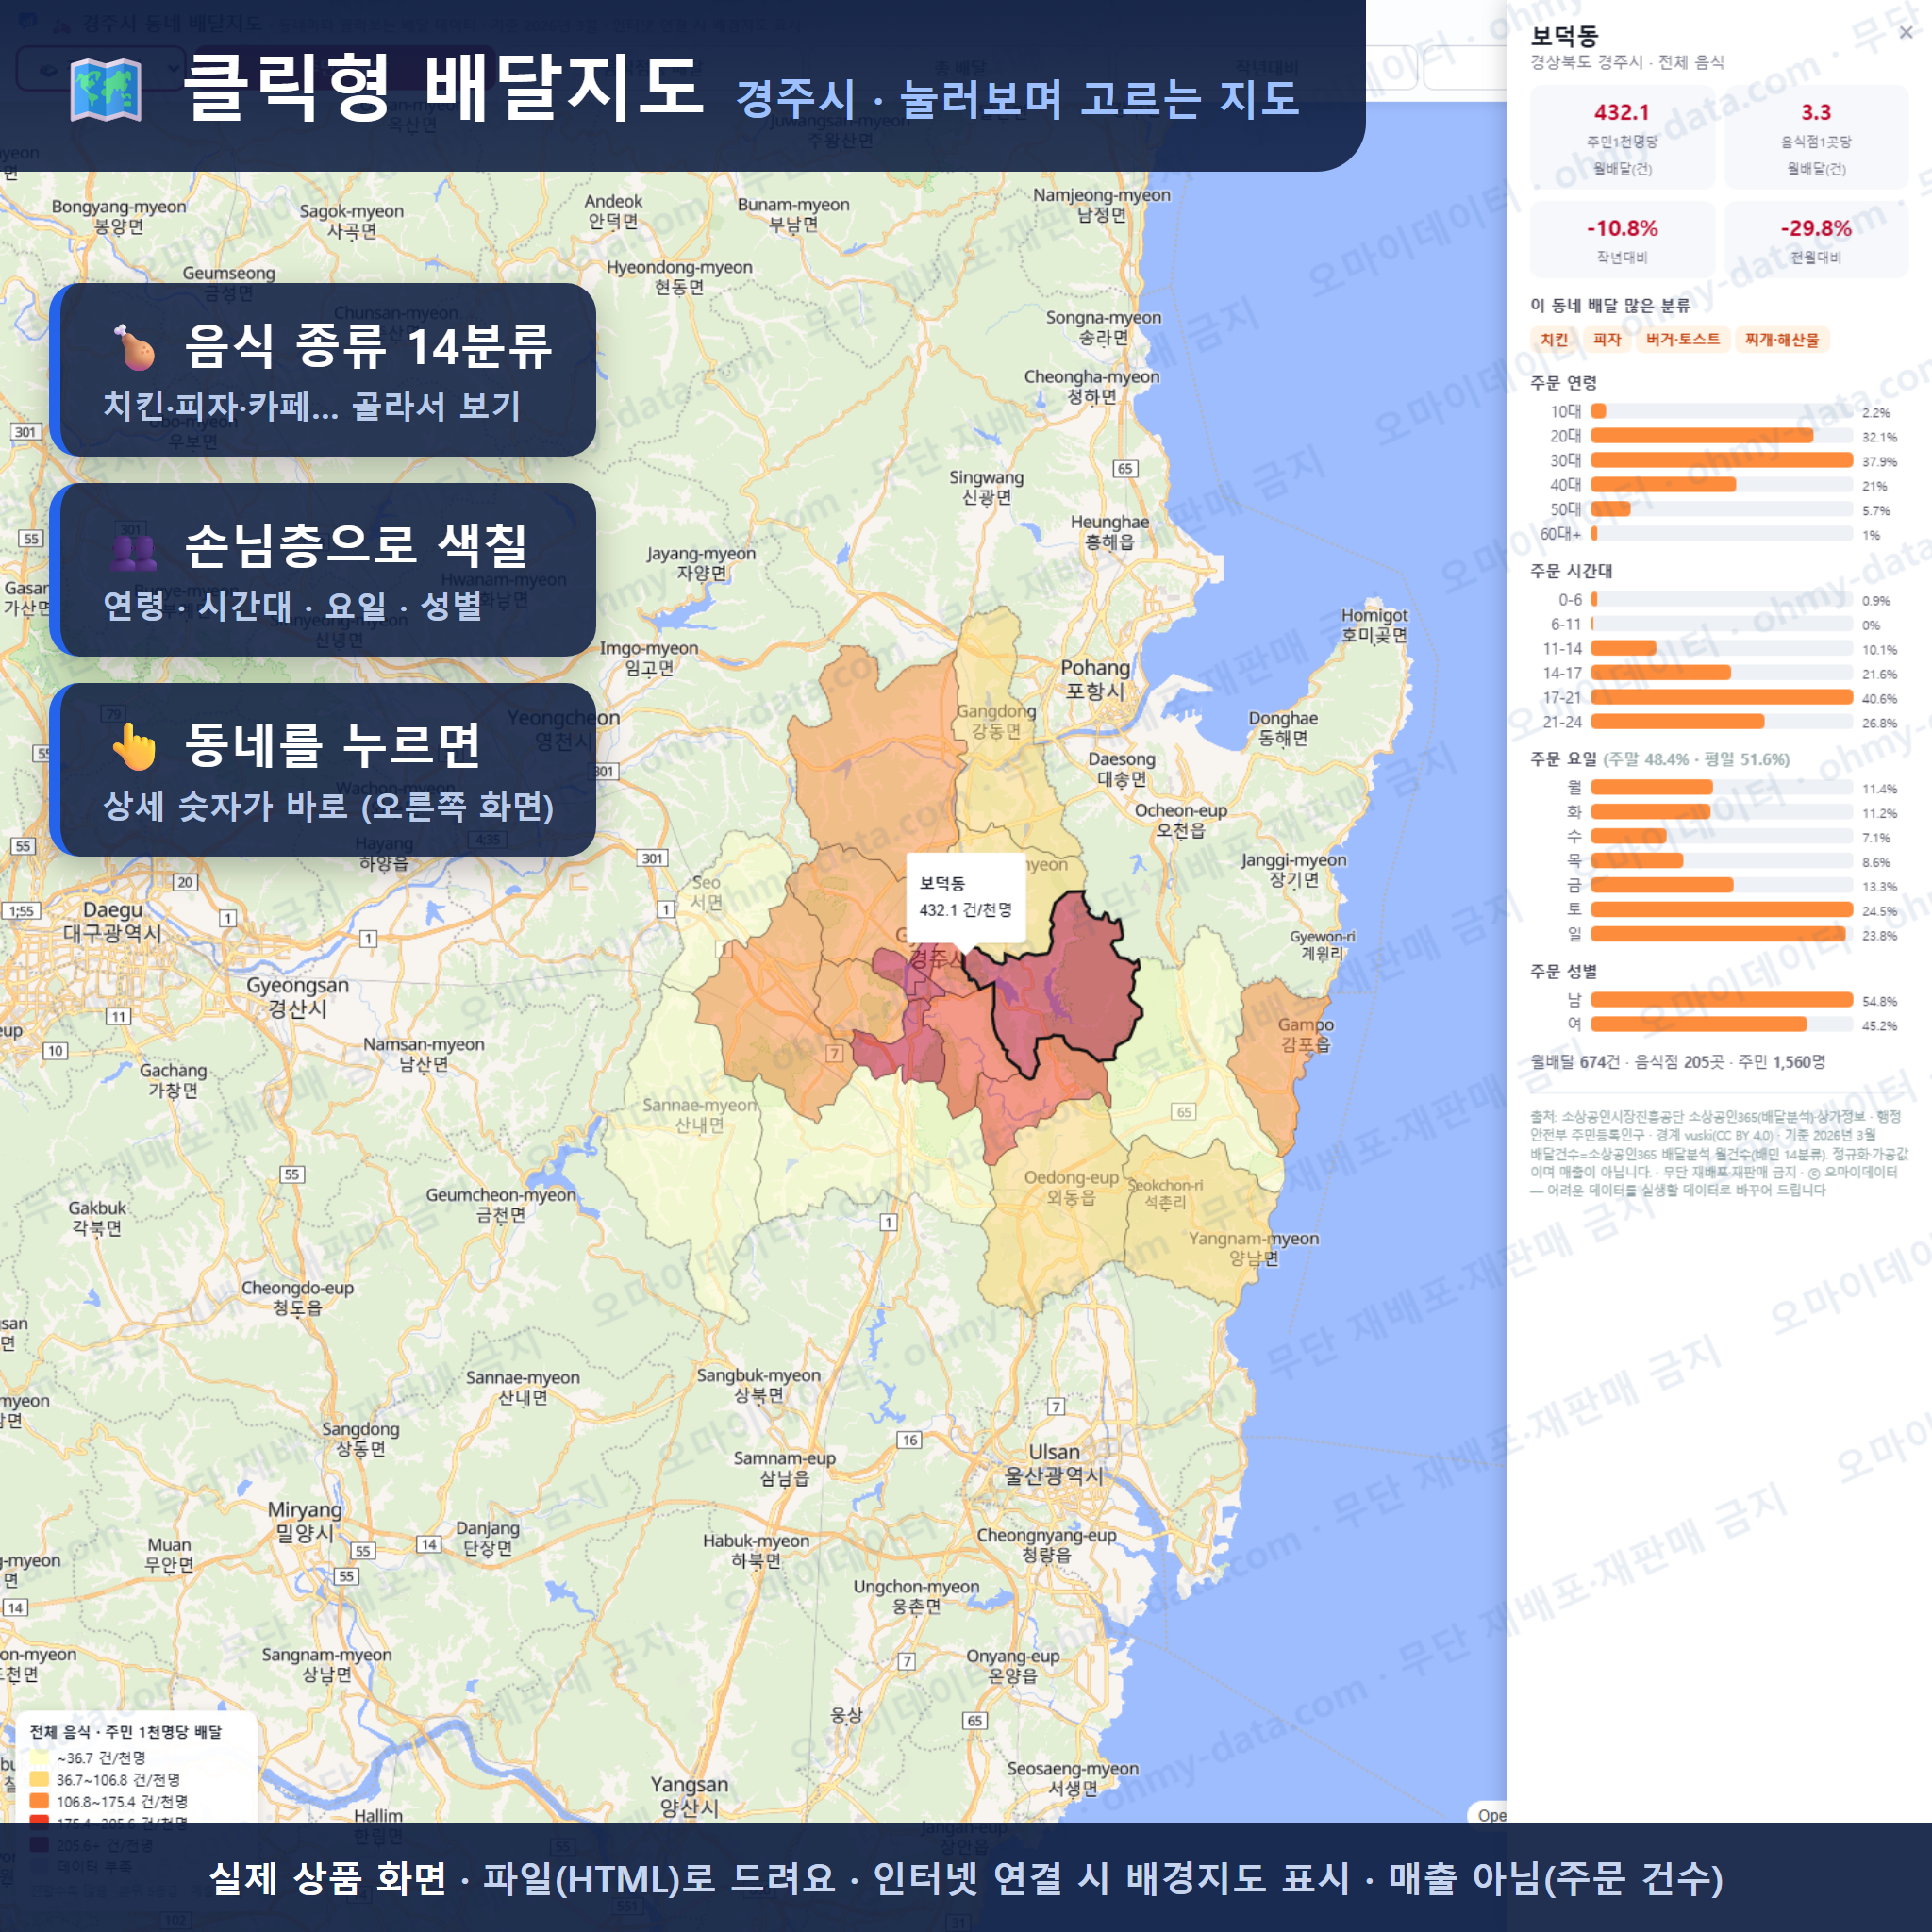Select the 피자 category tag
The width and height of the screenshot is (1932, 1932).
(1607, 340)
